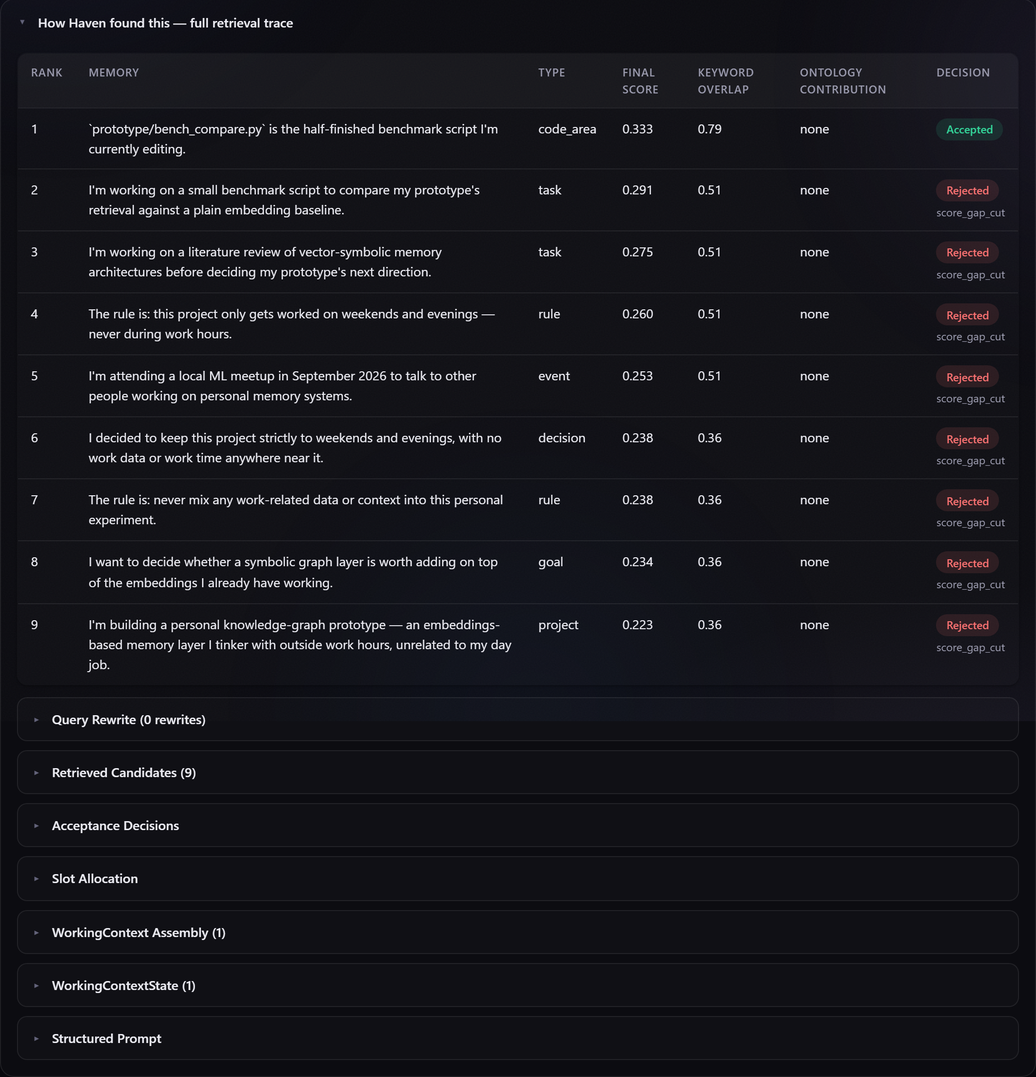Click the KEYWORD OVERLAP column header

point(725,81)
